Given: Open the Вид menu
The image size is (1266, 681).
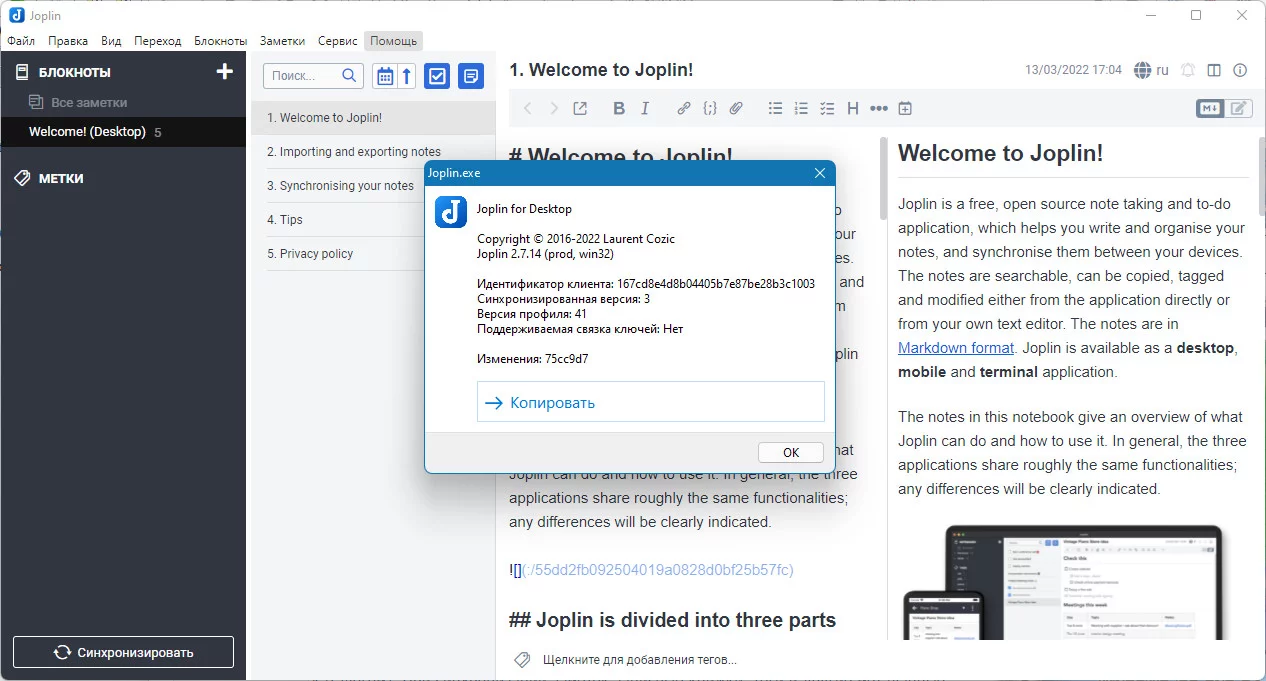Looking at the screenshot, I should pyautogui.click(x=111, y=41).
